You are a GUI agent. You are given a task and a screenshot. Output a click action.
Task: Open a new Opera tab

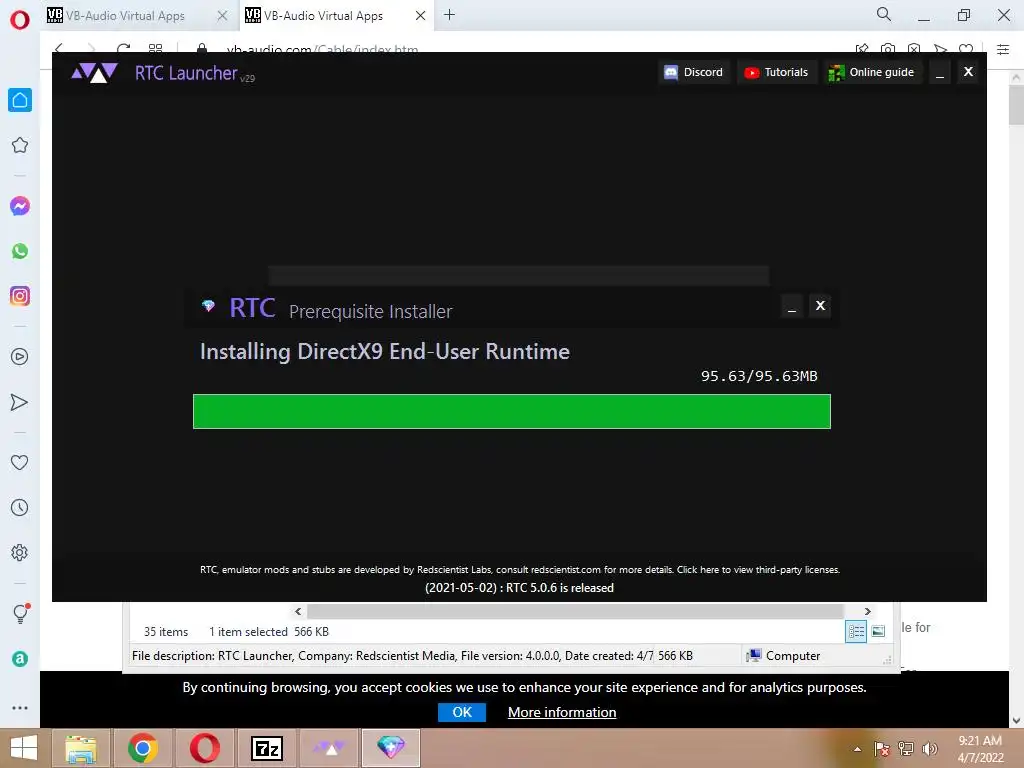click(x=449, y=15)
